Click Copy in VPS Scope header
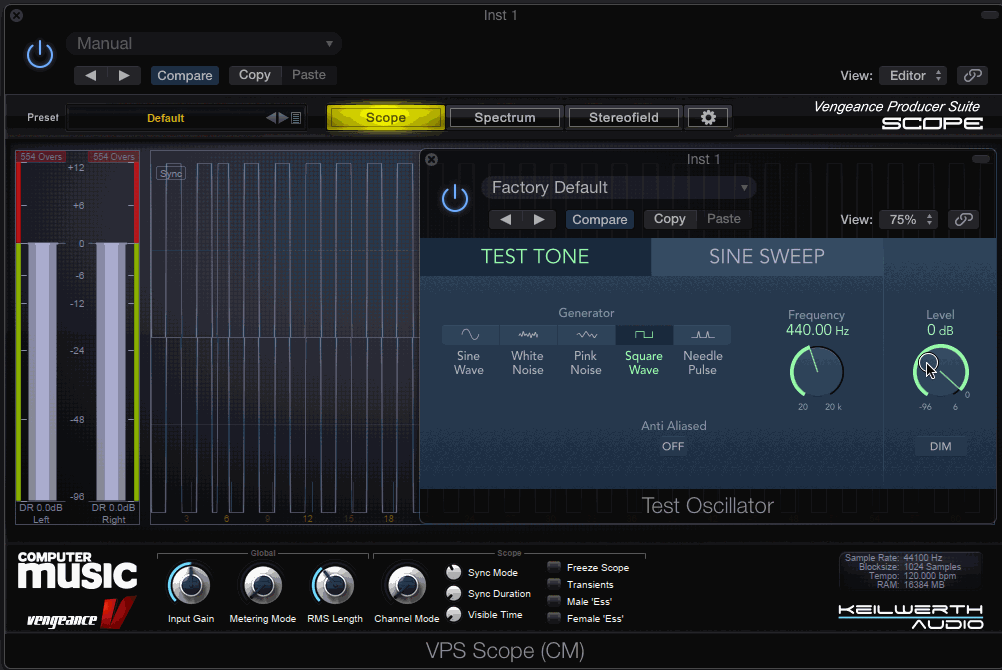1002x670 pixels. pos(254,75)
